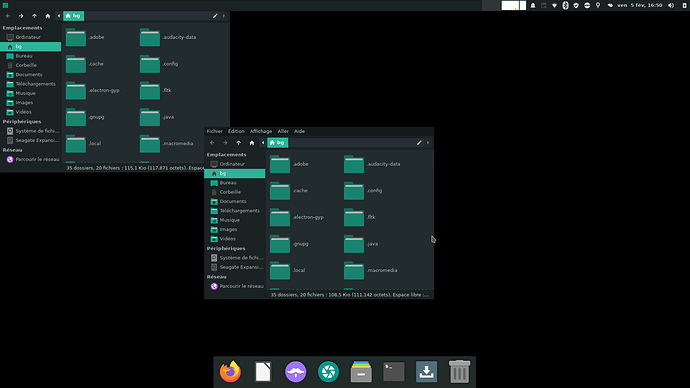Select Seagate Expansion drive in front window sidebar
The height and width of the screenshot is (388, 690).
[x=235, y=267]
